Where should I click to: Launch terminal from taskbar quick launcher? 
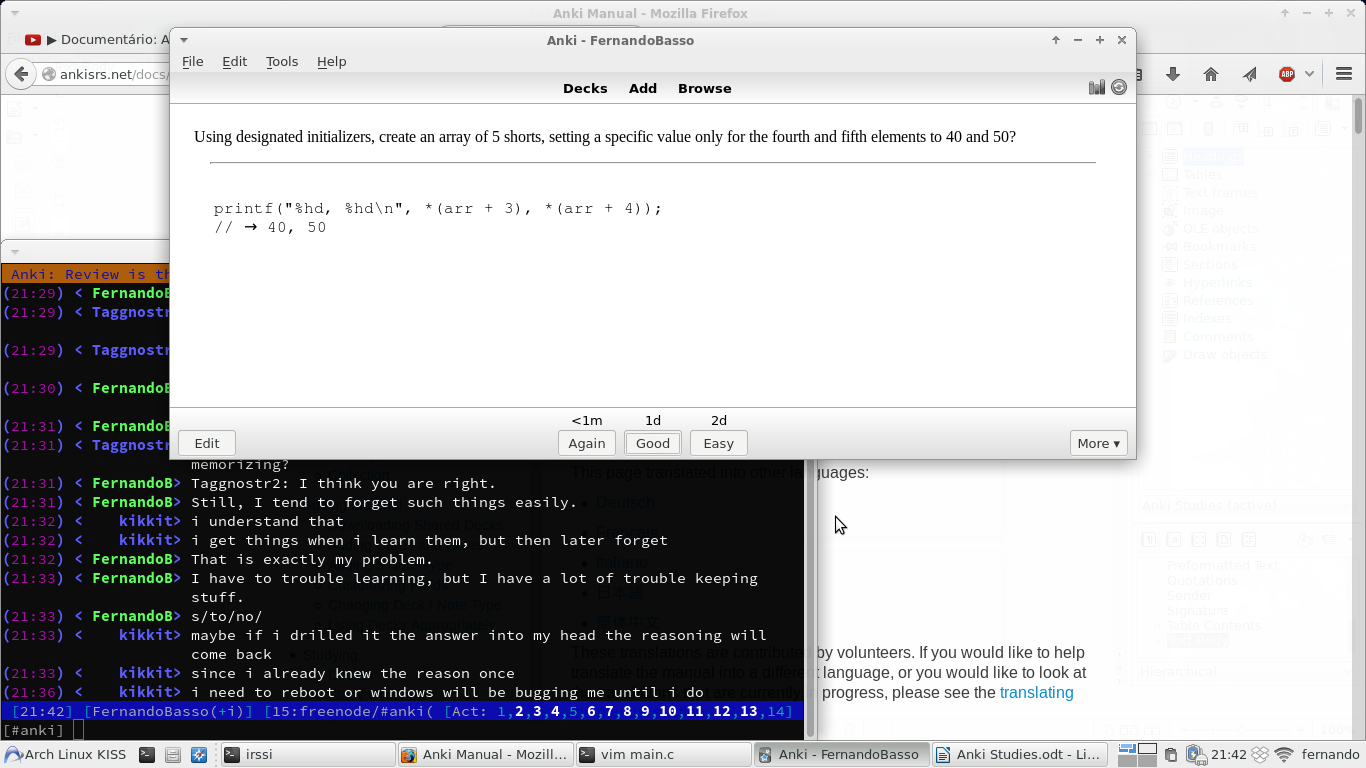coord(147,755)
